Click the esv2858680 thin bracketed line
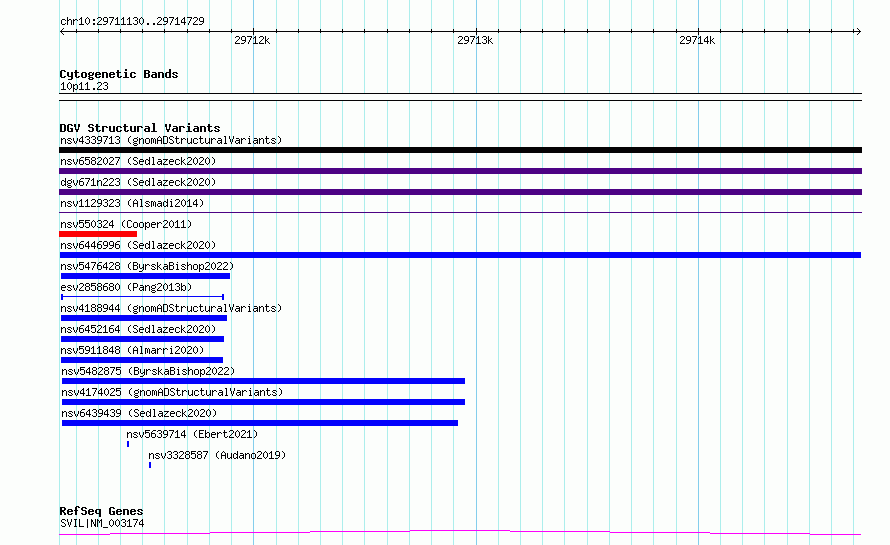This screenshot has height=545, width=890. [142, 297]
